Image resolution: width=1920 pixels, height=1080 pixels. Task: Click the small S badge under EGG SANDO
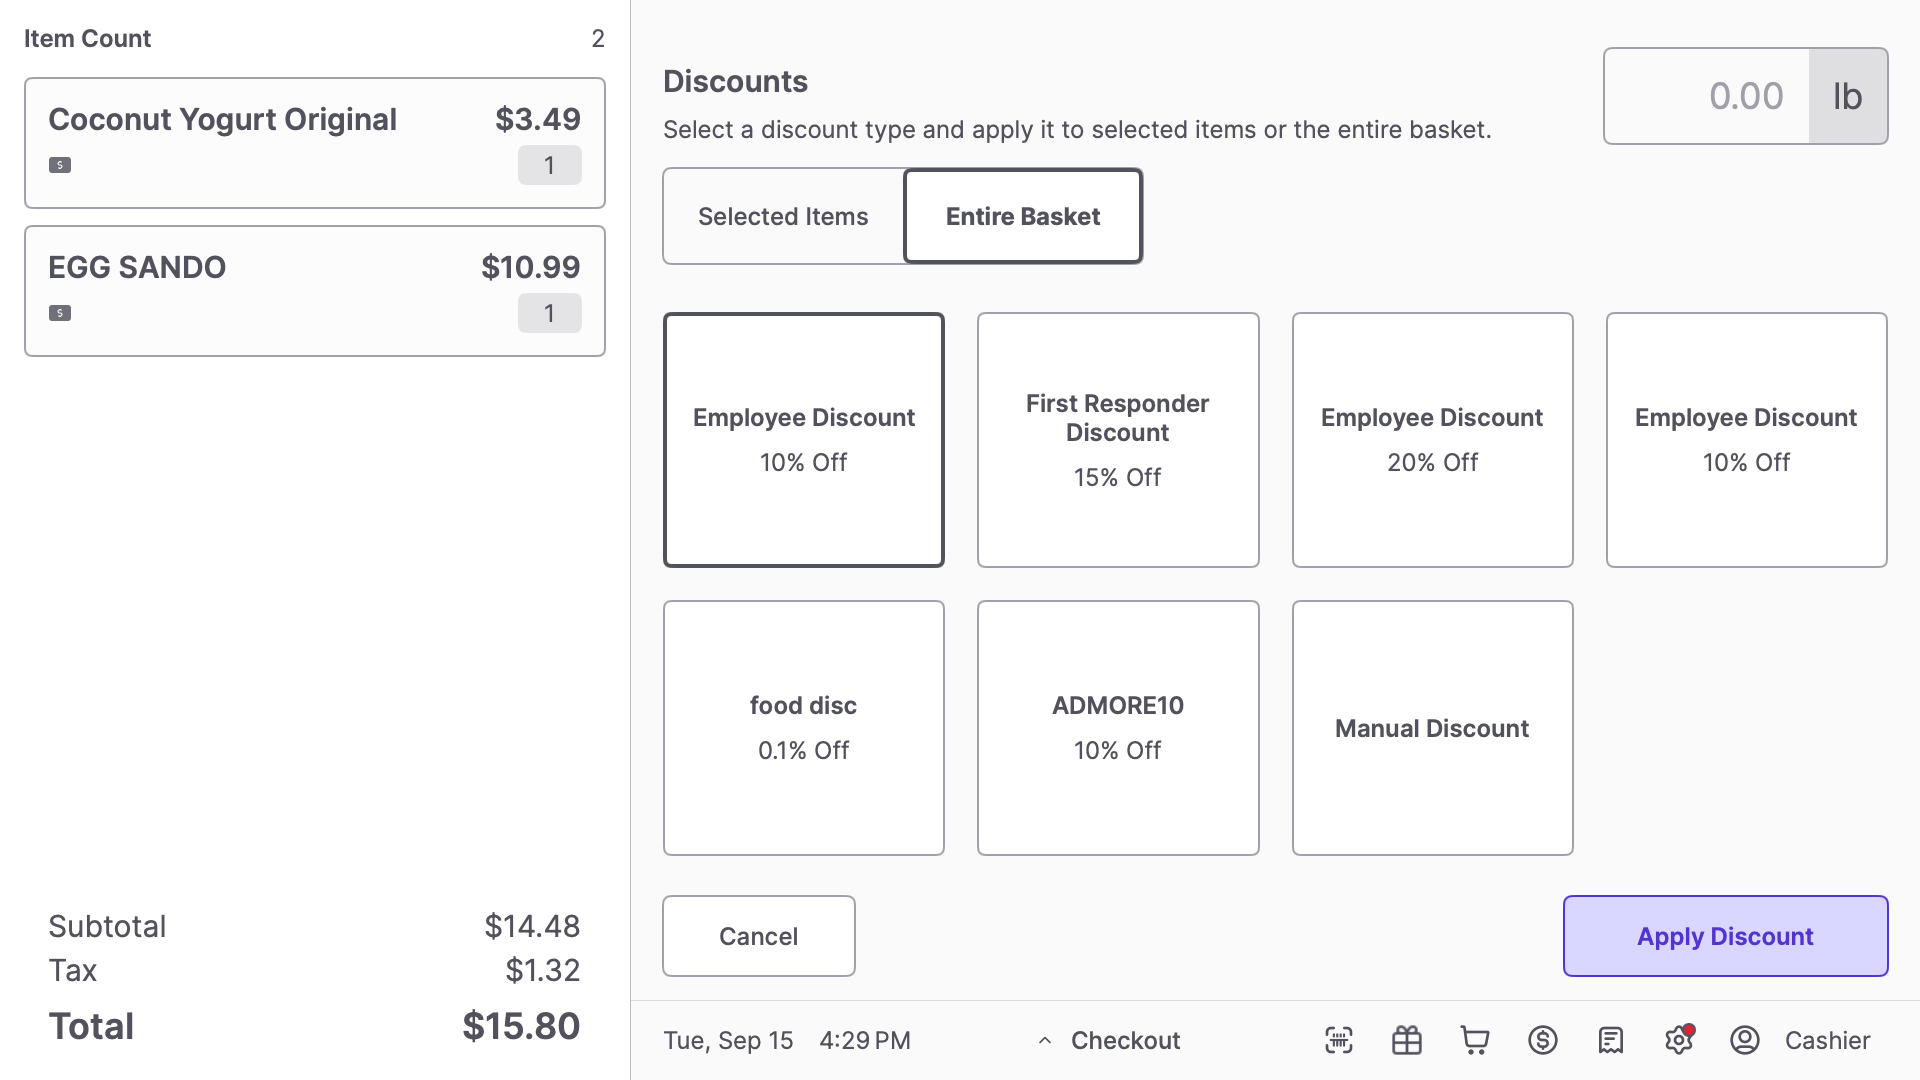60,313
